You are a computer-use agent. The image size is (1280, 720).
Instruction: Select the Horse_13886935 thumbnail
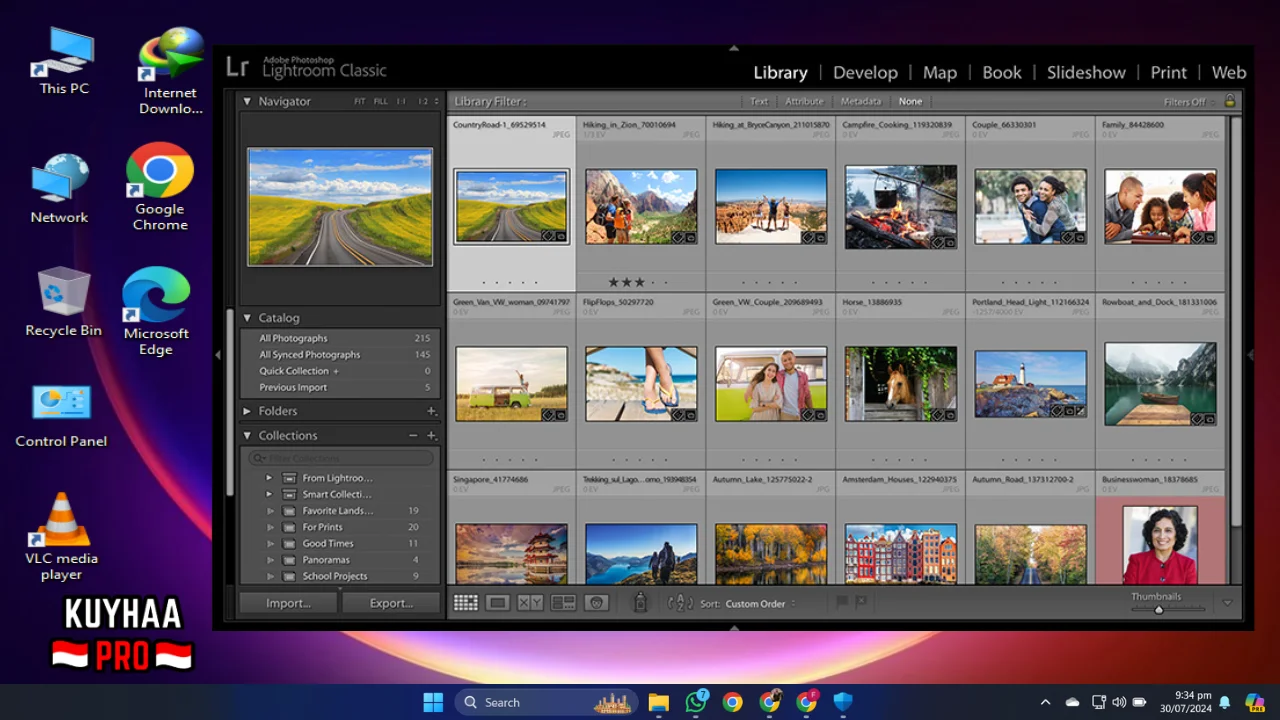pos(900,384)
